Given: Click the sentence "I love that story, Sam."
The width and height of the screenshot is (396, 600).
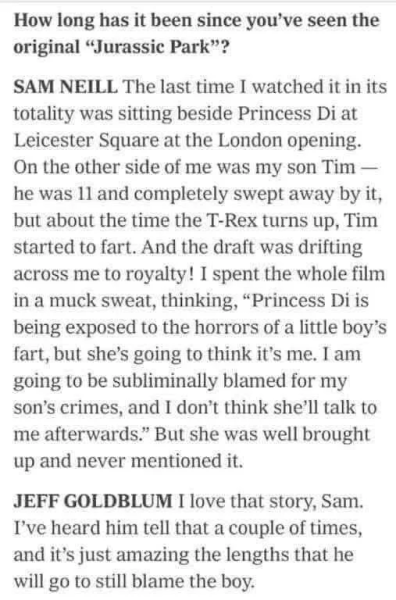Looking at the screenshot, I should pyautogui.click(x=271, y=501).
